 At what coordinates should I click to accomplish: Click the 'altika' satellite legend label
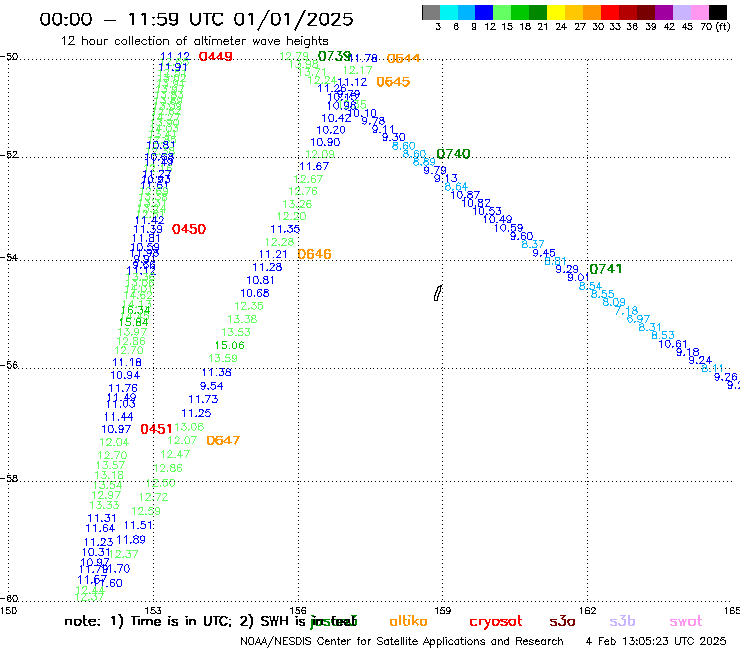pyautogui.click(x=408, y=621)
